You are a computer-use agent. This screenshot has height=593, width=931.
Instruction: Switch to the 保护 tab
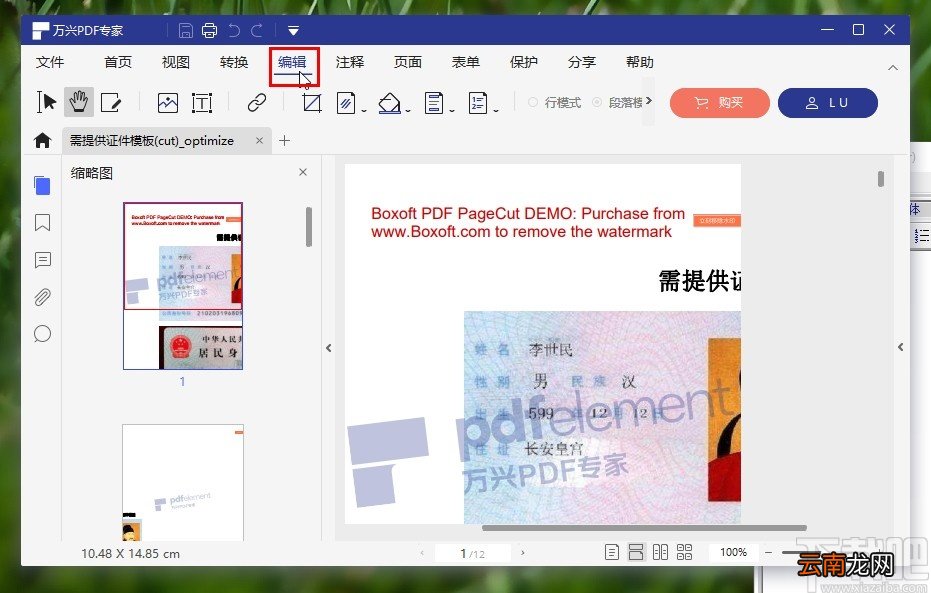(x=524, y=62)
